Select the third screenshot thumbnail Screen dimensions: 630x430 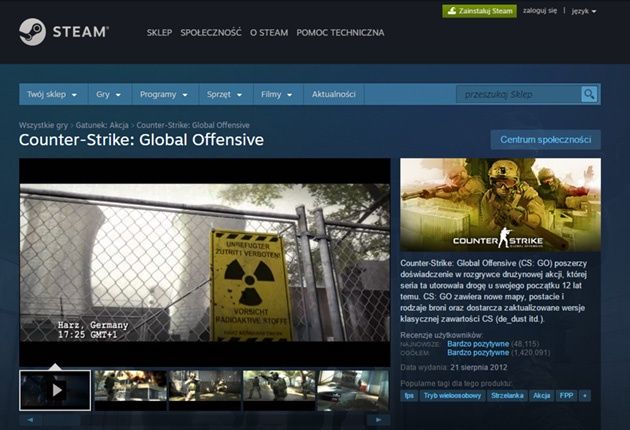point(205,390)
